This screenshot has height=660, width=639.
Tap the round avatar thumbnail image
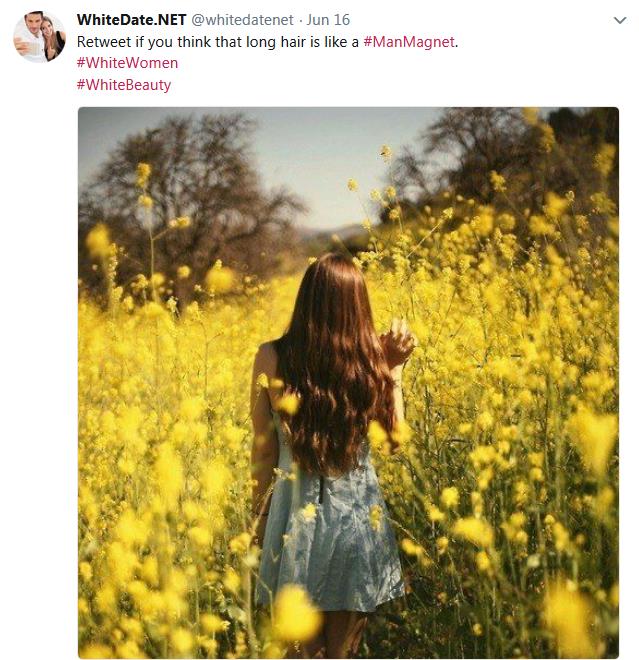point(39,37)
